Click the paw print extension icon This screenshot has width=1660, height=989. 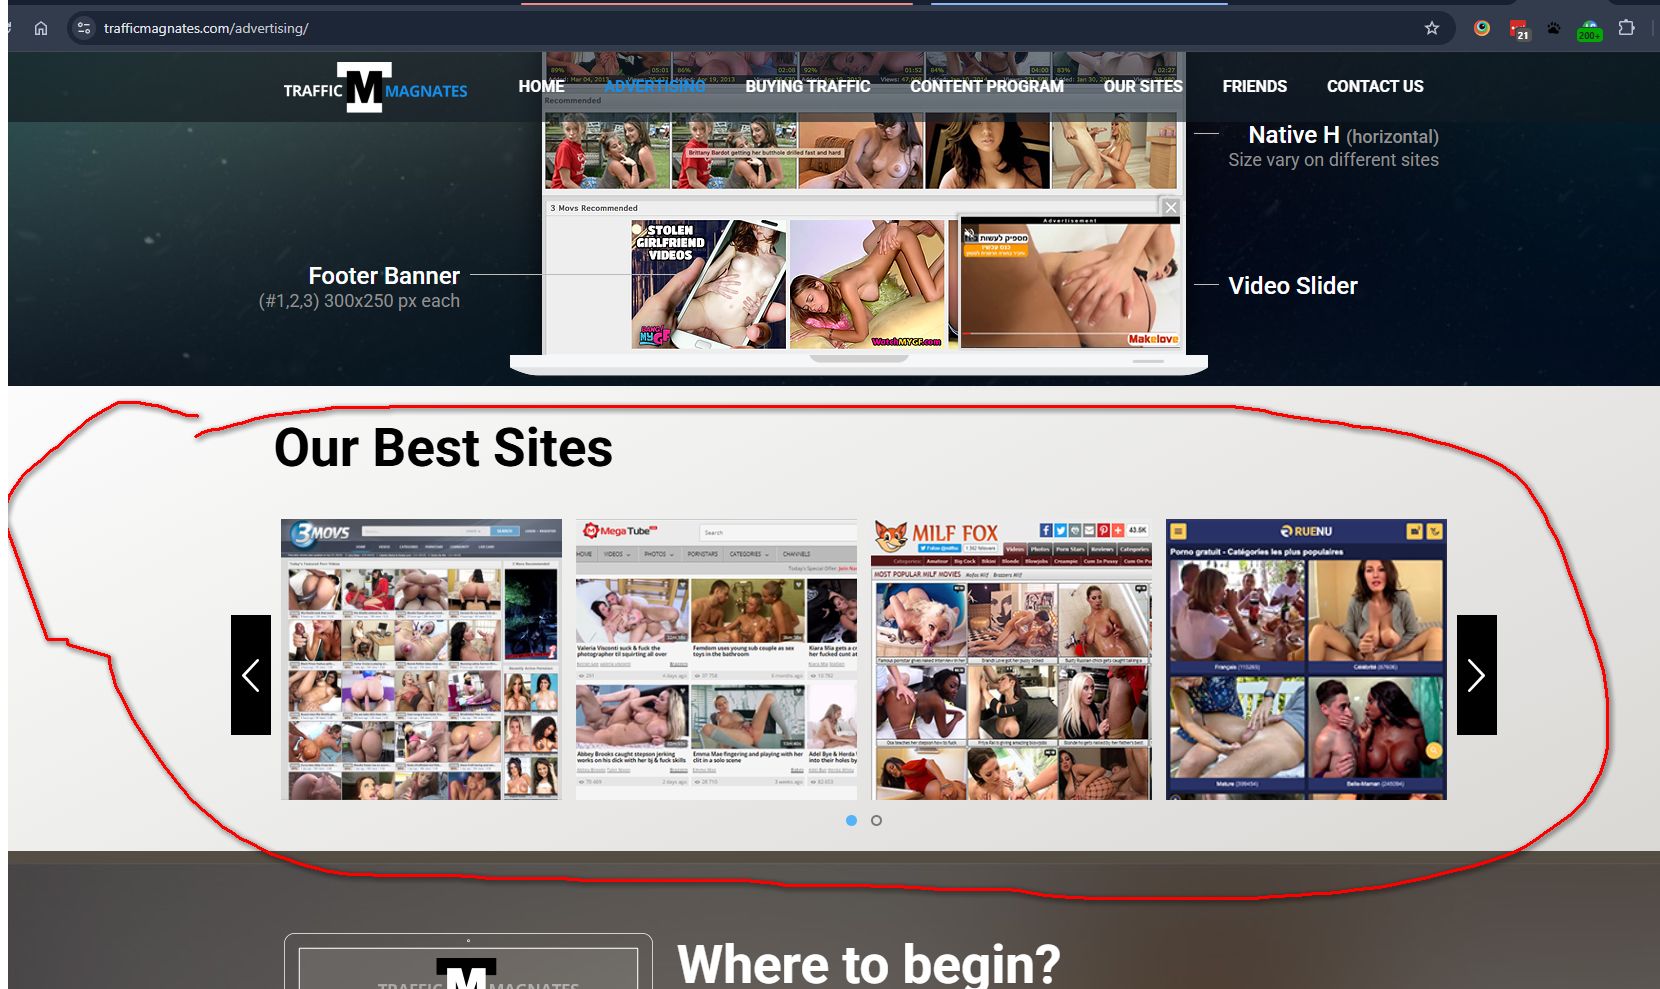click(1553, 28)
